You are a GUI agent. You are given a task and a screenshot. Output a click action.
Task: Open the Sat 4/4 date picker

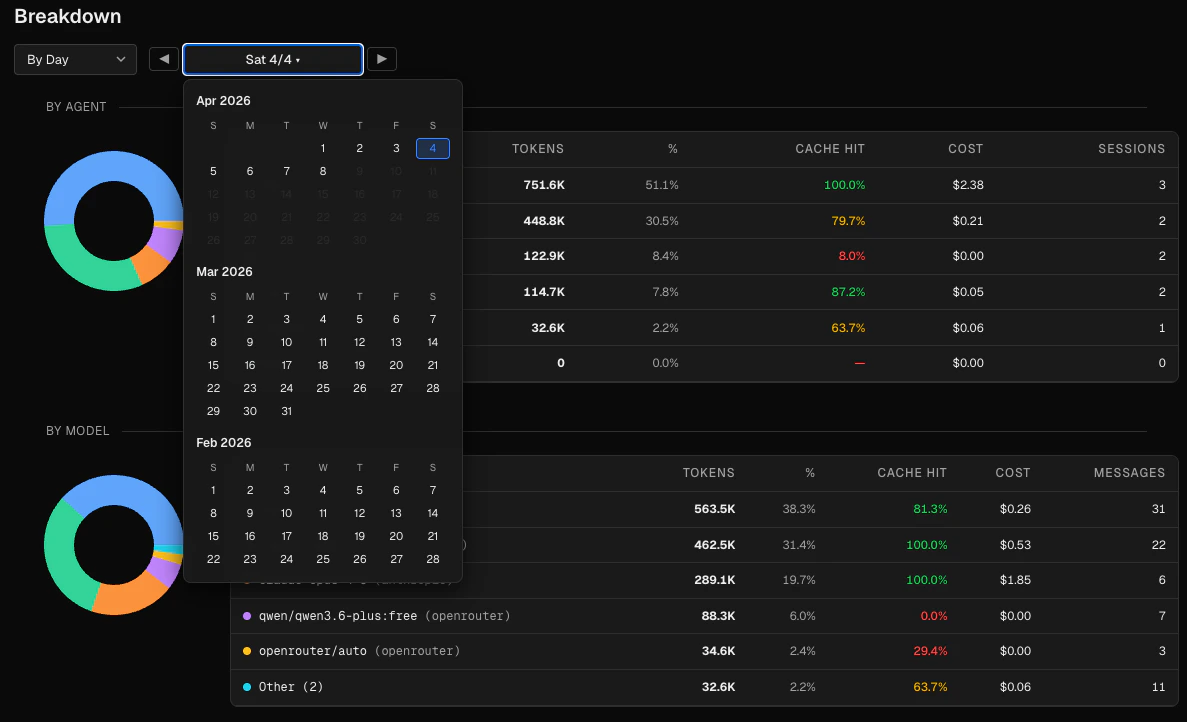272,59
